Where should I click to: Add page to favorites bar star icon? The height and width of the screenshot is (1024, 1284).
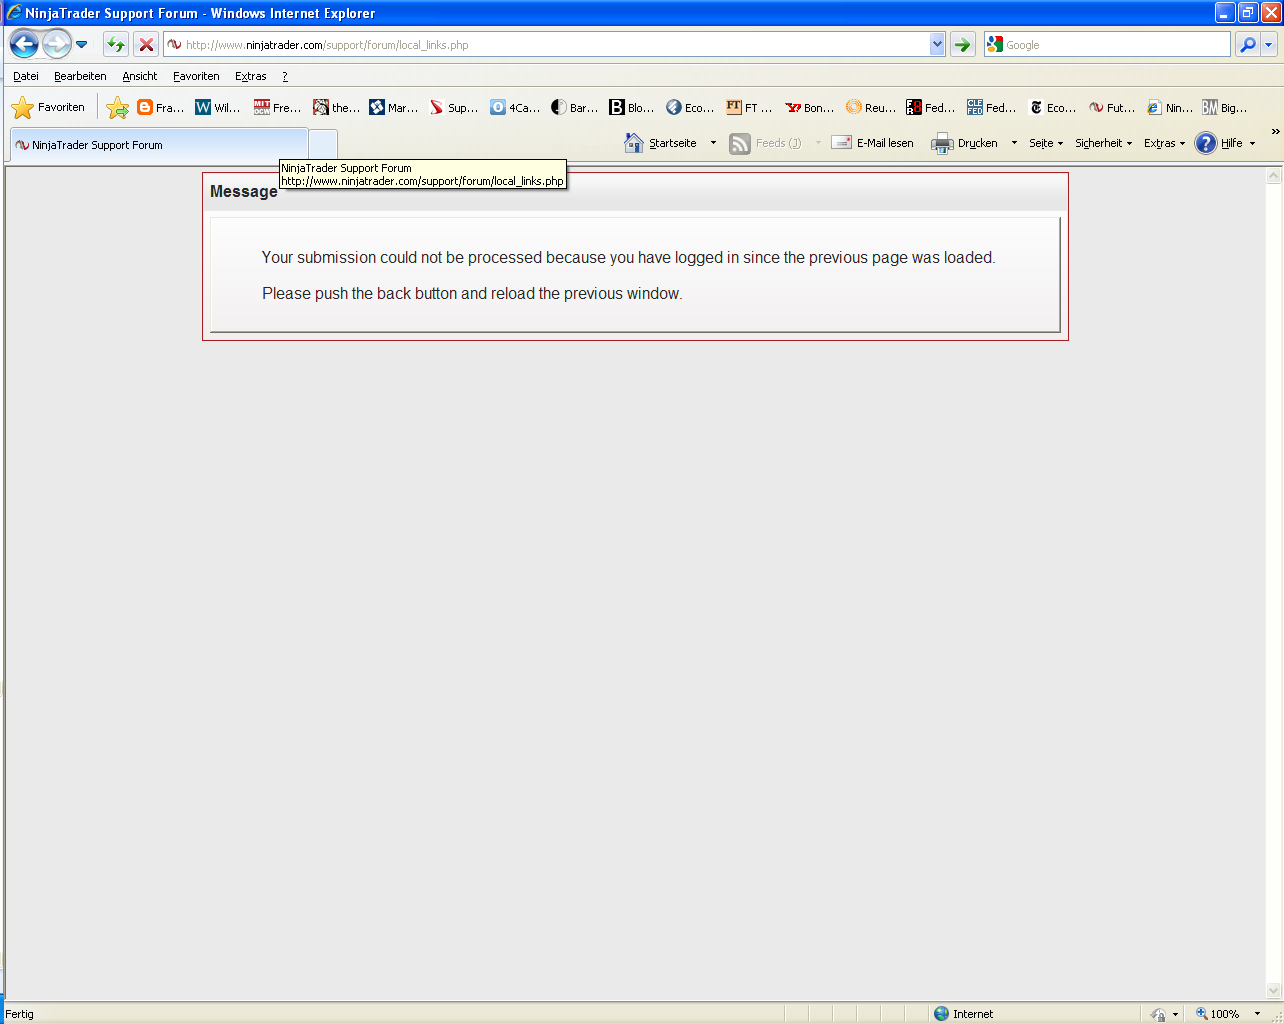click(118, 107)
